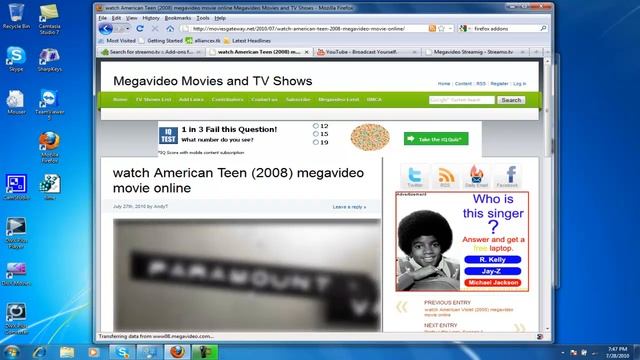Open Internet Explorer from the taskbar
This screenshot has width=640, height=360.
click(x=40, y=352)
